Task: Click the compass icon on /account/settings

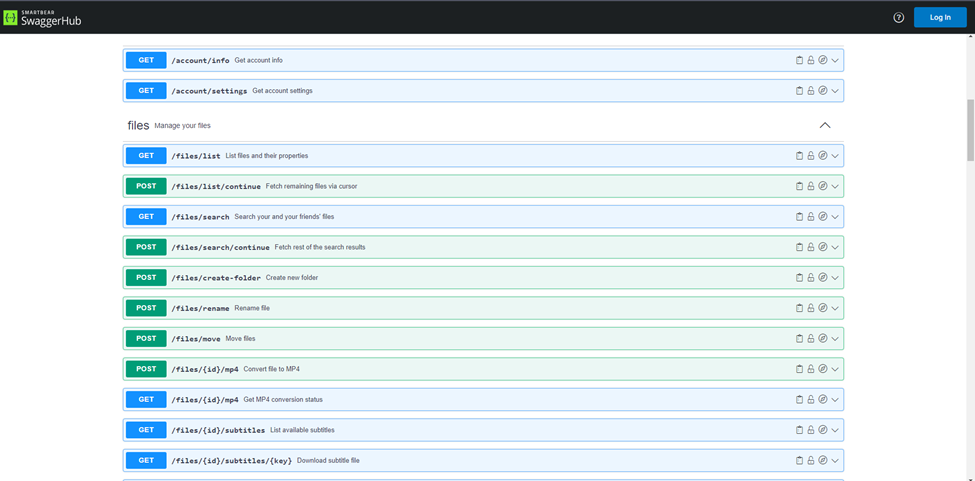Action: pos(823,91)
